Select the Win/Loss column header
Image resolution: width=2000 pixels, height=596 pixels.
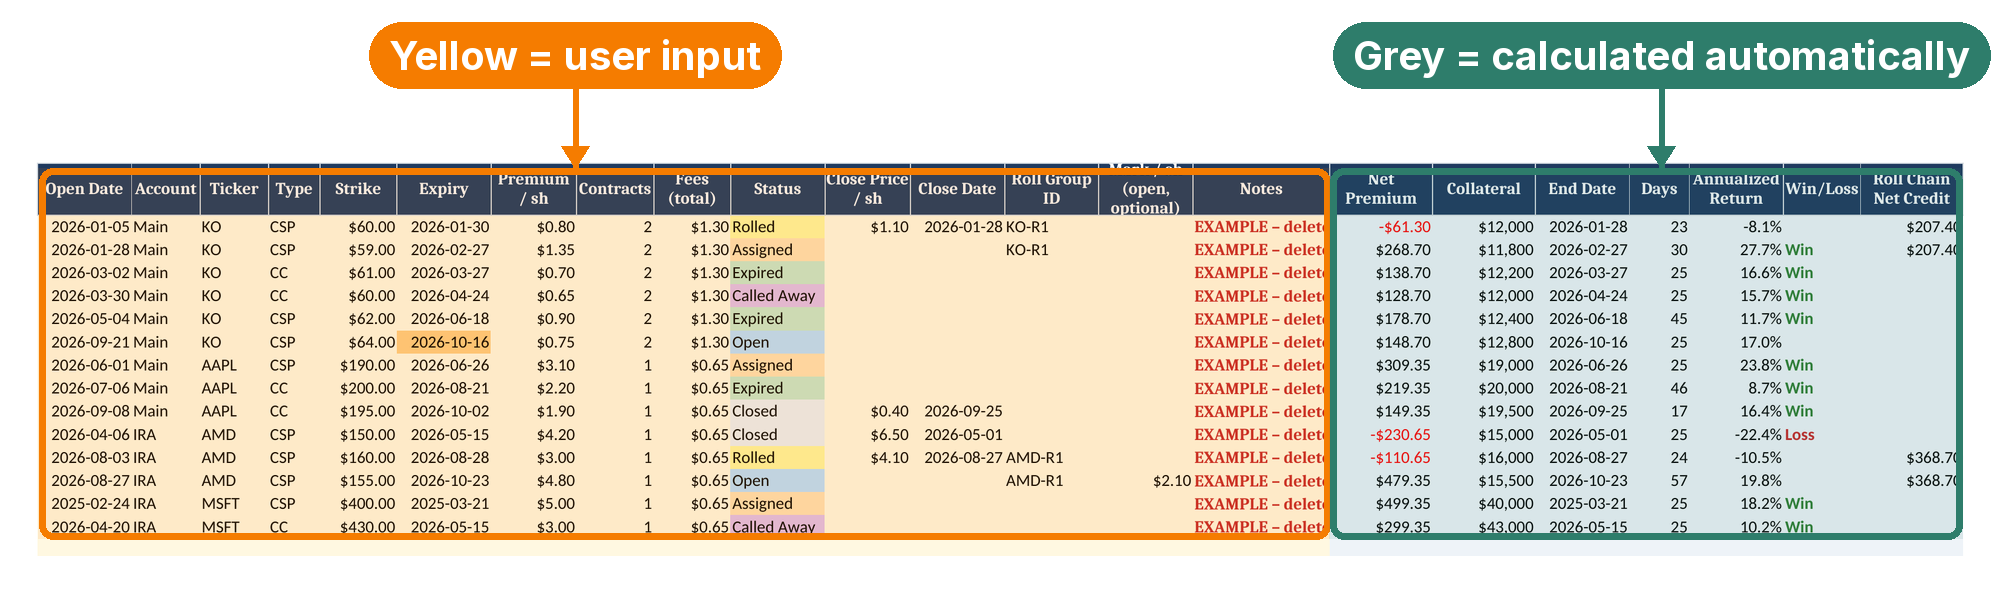point(1822,189)
